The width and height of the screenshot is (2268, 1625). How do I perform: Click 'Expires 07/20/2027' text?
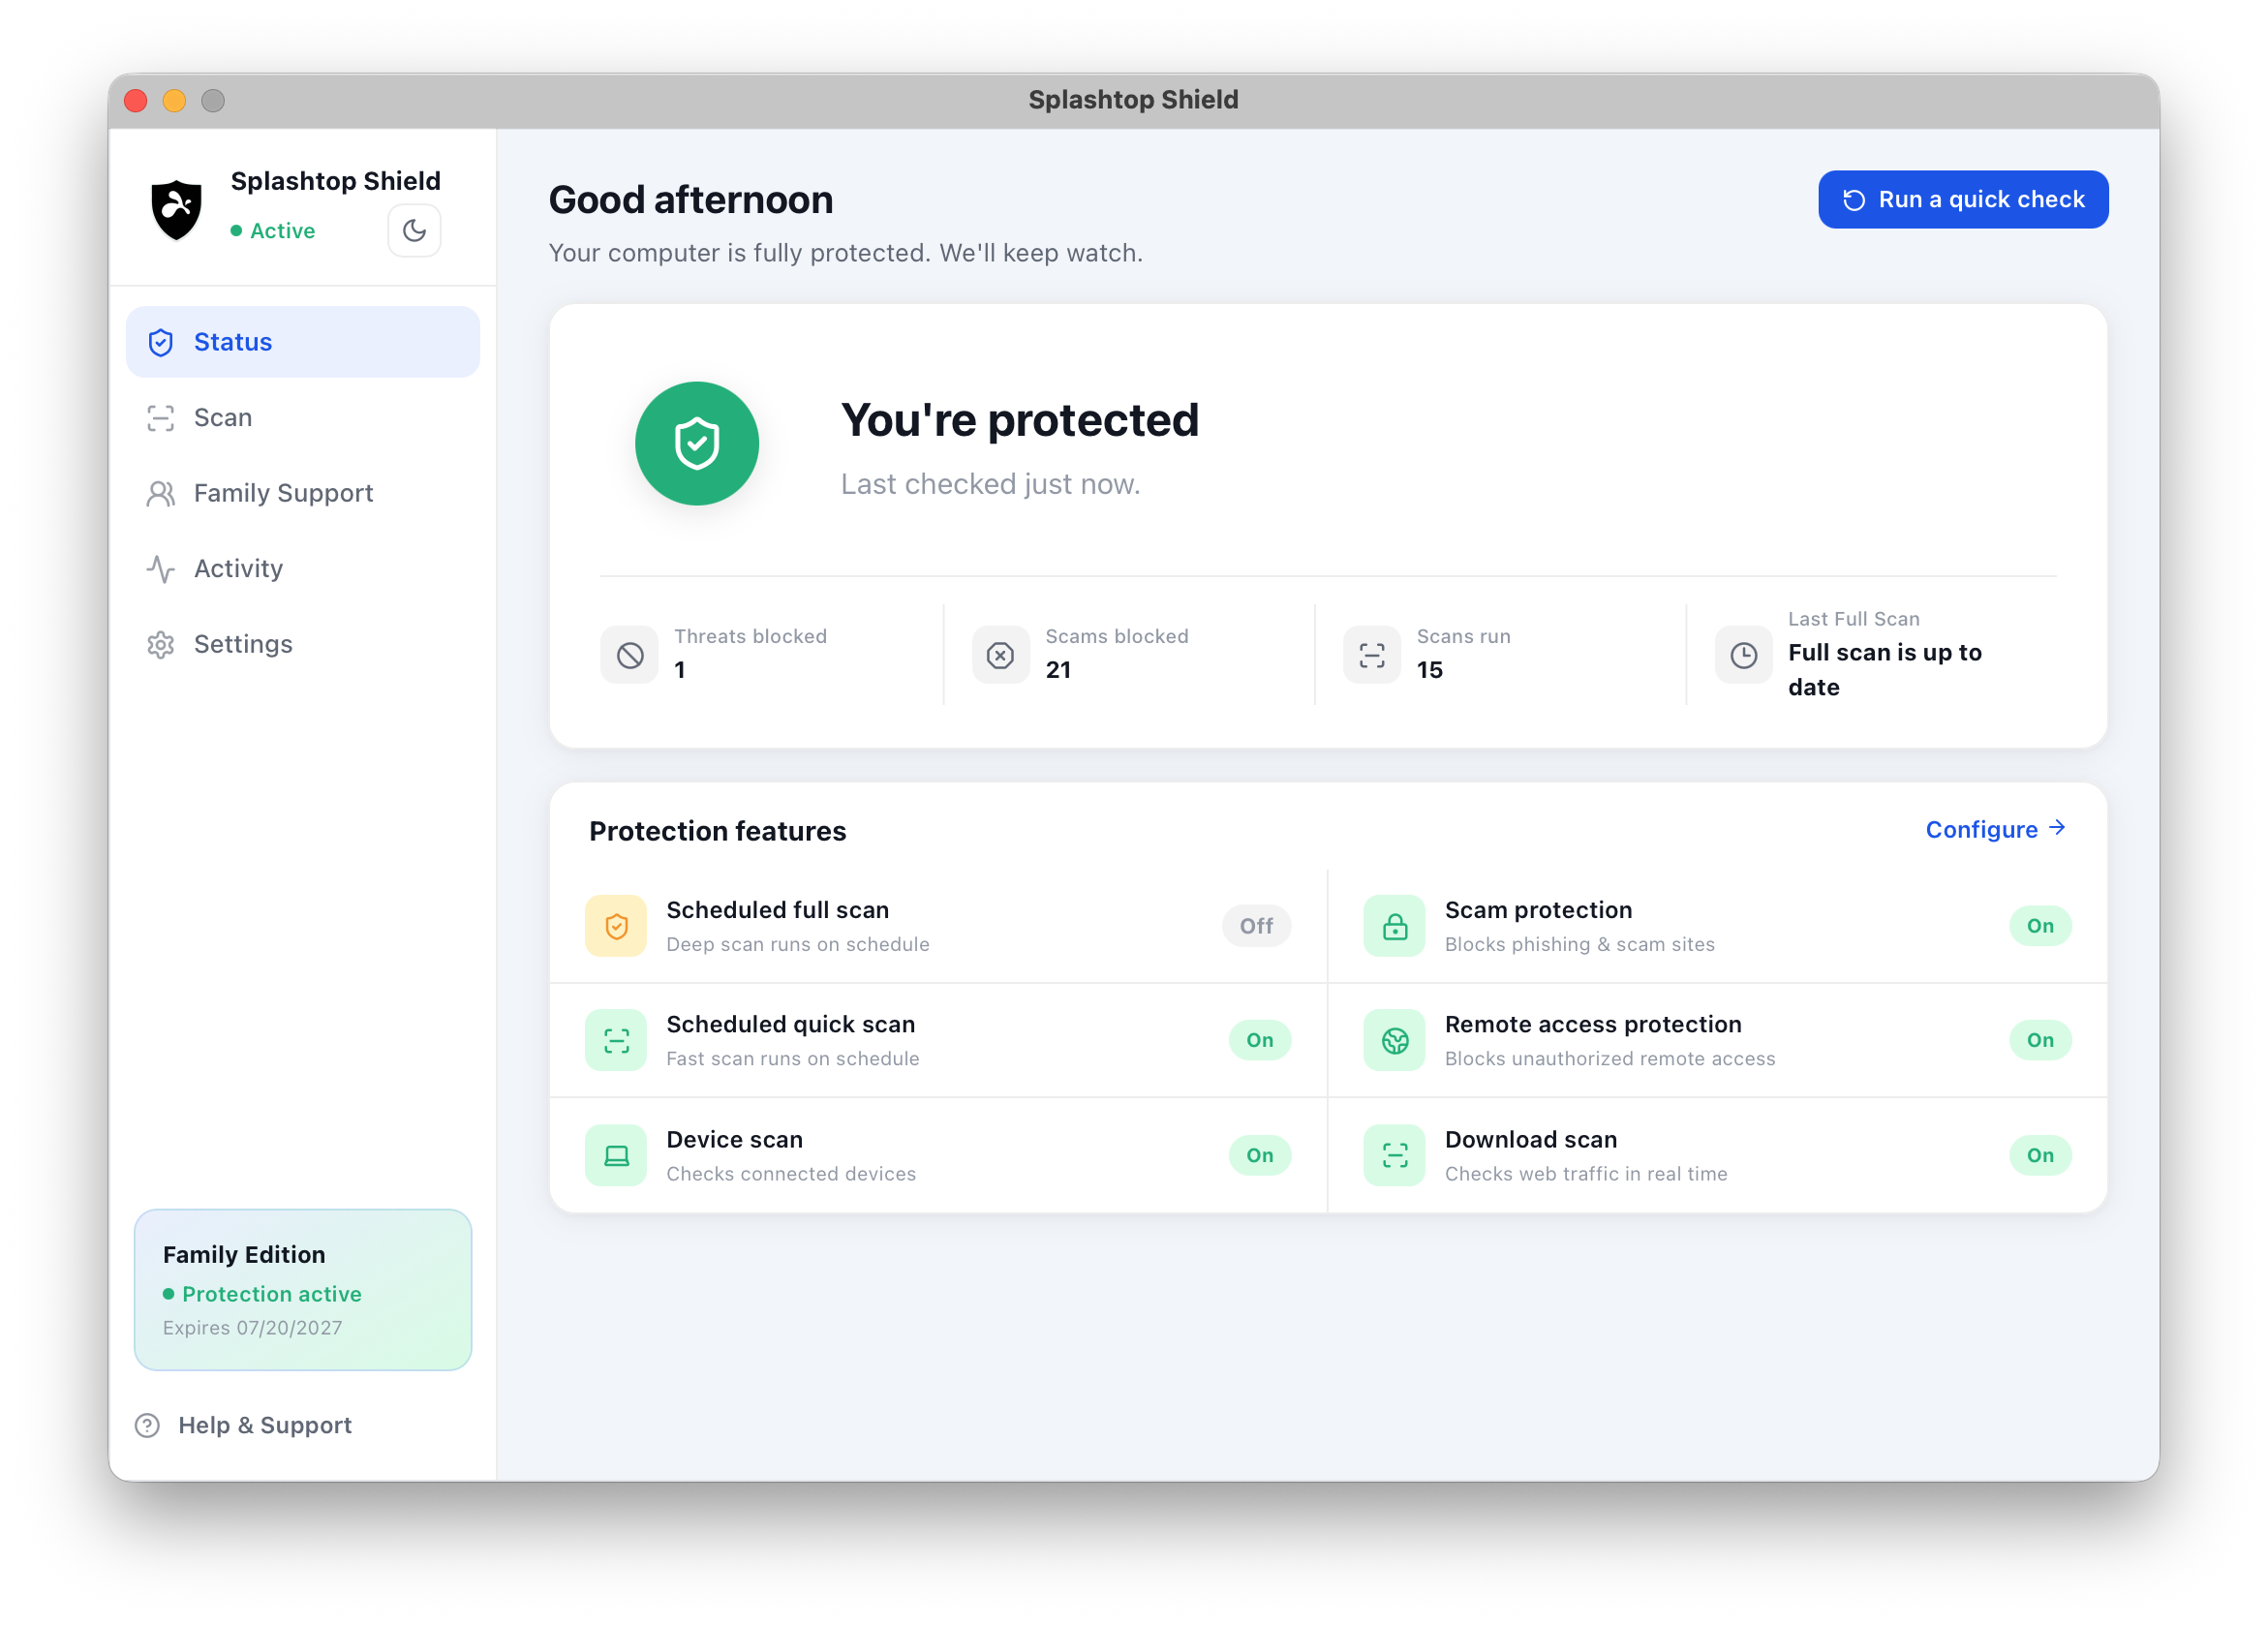pos(252,1328)
